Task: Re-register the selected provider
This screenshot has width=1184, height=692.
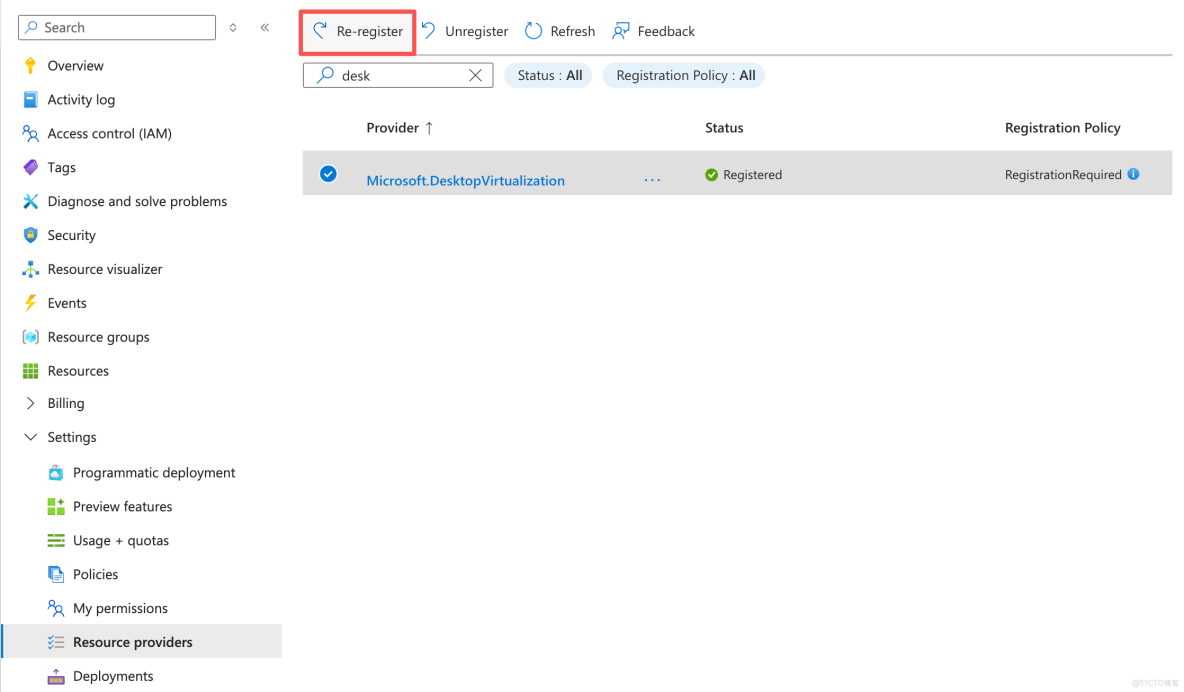Action: coord(356,31)
